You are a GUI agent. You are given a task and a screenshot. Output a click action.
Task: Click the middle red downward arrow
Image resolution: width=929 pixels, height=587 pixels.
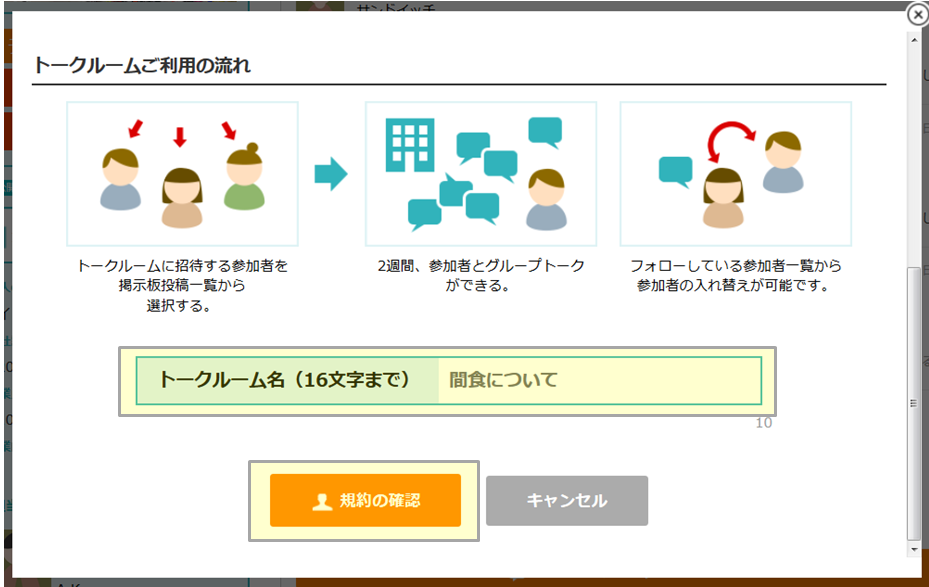click(180, 136)
